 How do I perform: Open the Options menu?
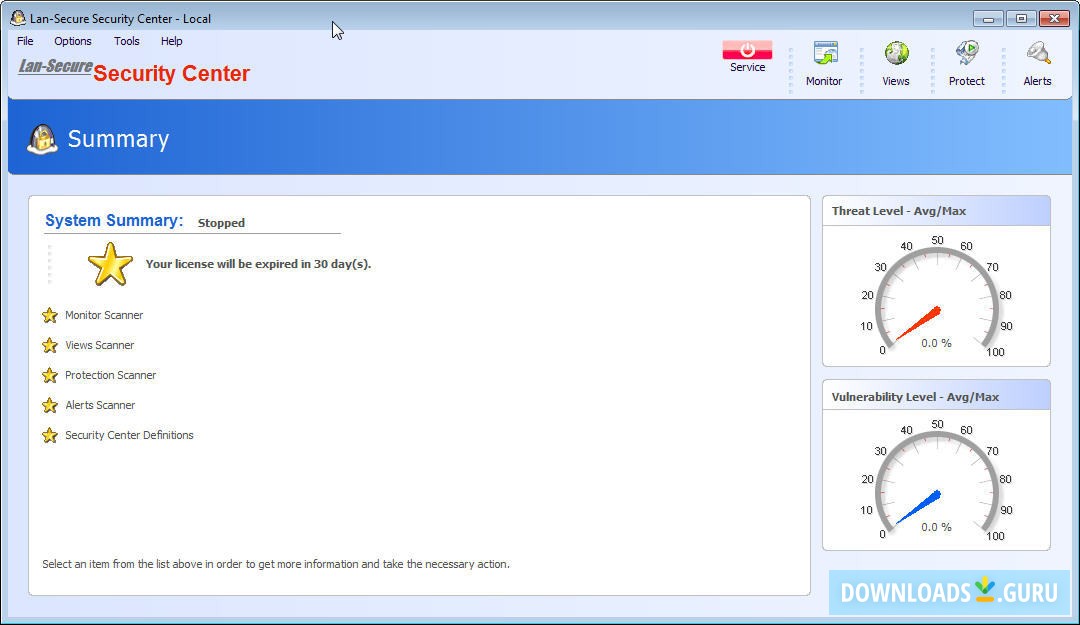click(x=73, y=41)
